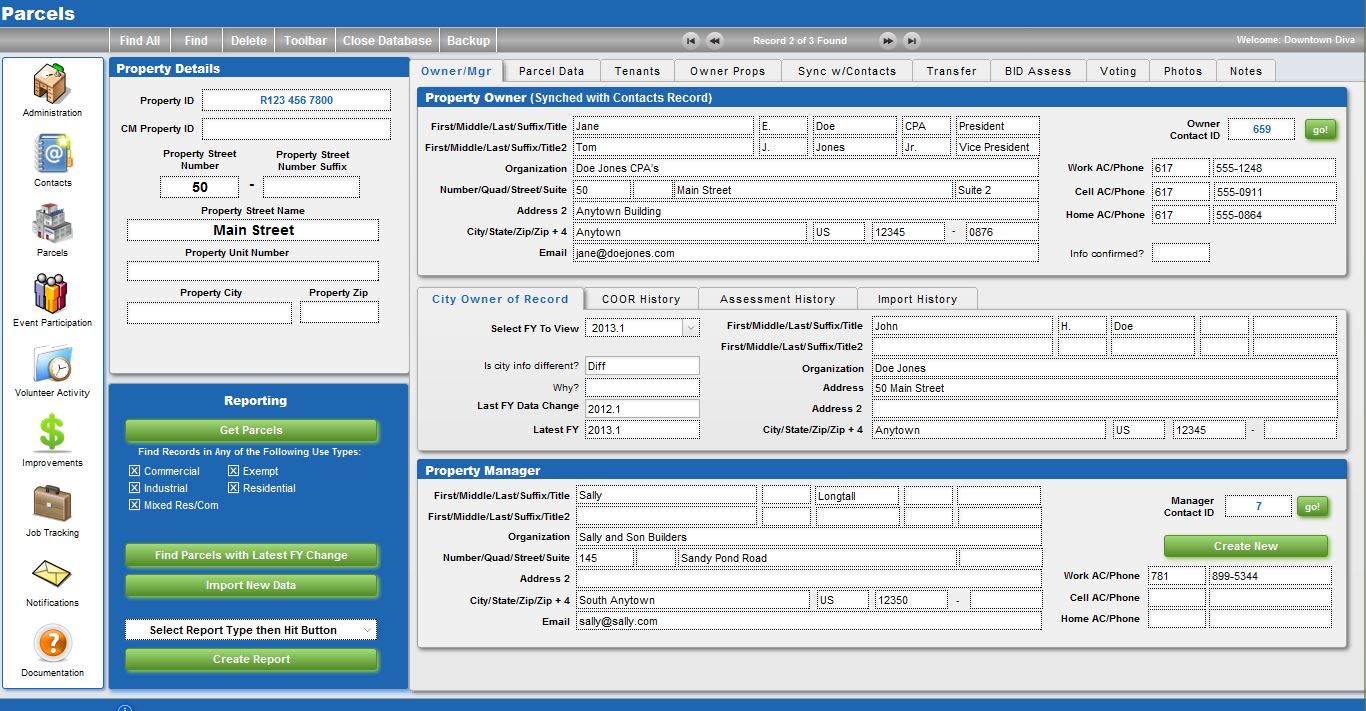Screen dimensions: 1366x711
Task: Click the Get Parcels button
Action: 251,430
